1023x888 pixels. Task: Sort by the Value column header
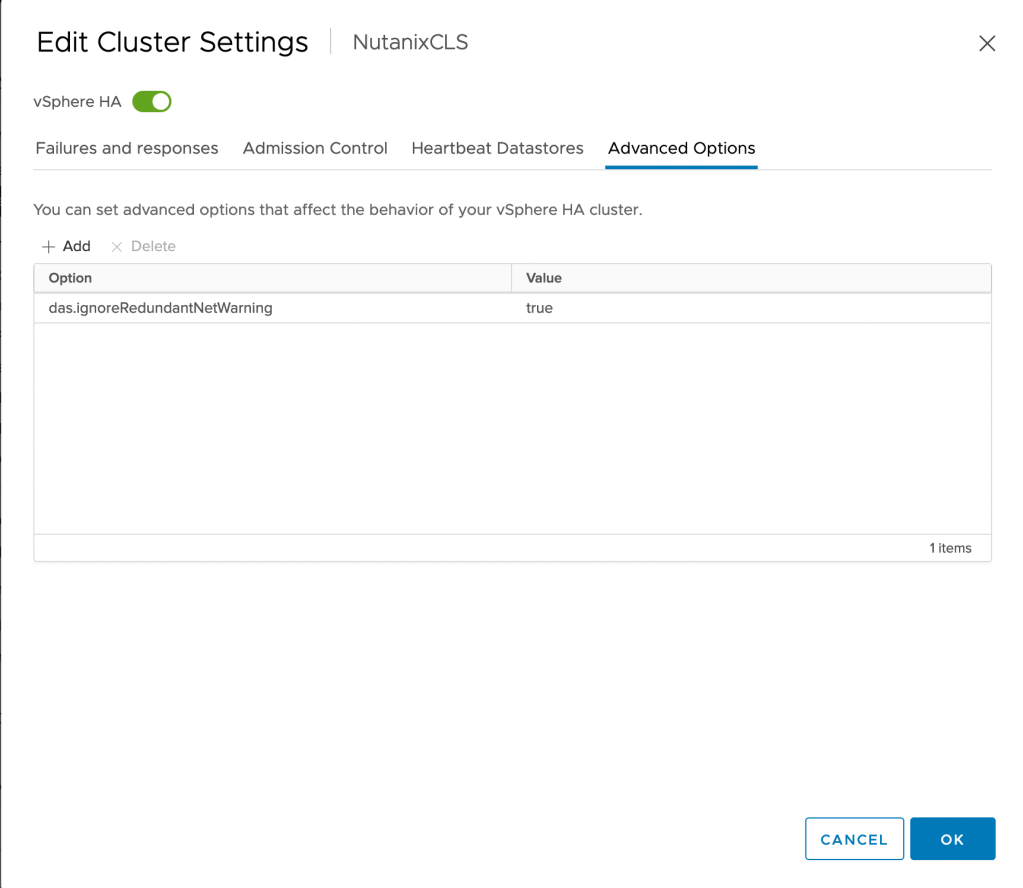[x=544, y=278]
